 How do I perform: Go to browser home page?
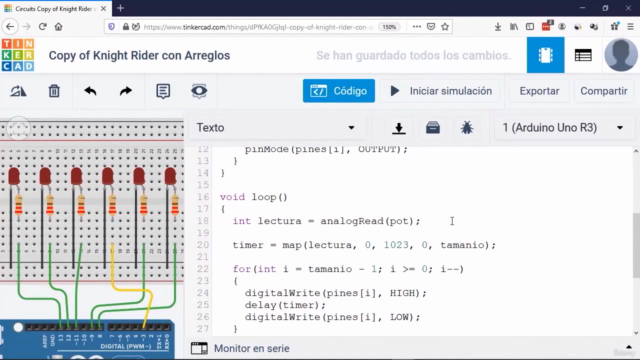coord(58,27)
